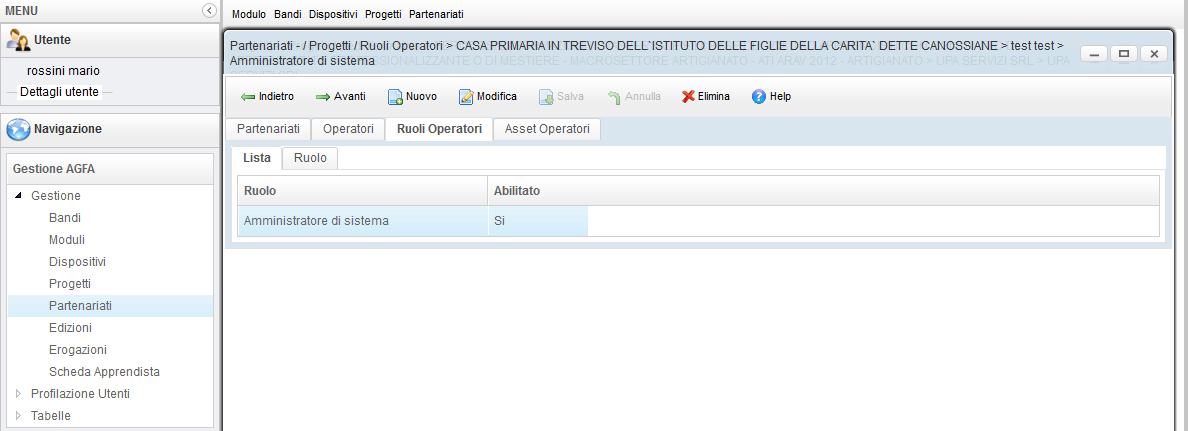This screenshot has height=431, width=1188.
Task: Collapse the MENU side panel arrow
Action: pyautogui.click(x=208, y=10)
